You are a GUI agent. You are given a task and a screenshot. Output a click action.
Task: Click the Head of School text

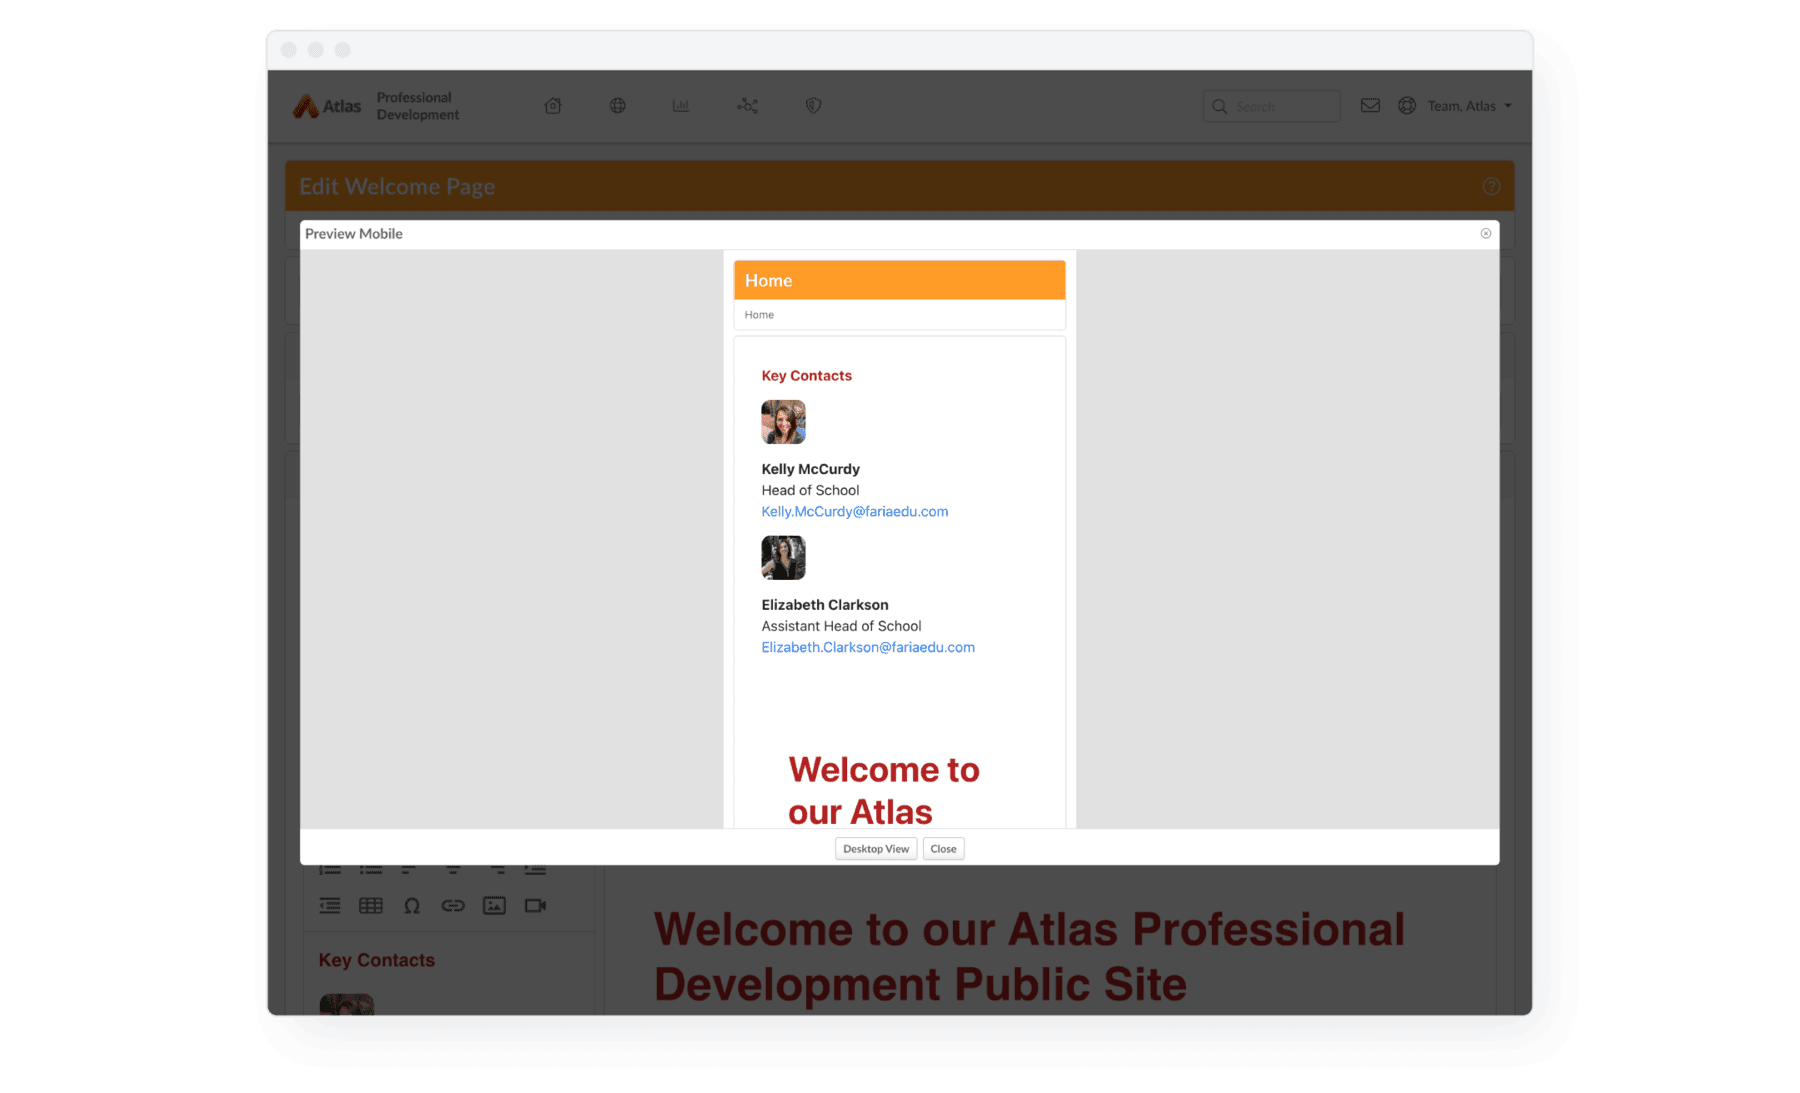point(810,490)
